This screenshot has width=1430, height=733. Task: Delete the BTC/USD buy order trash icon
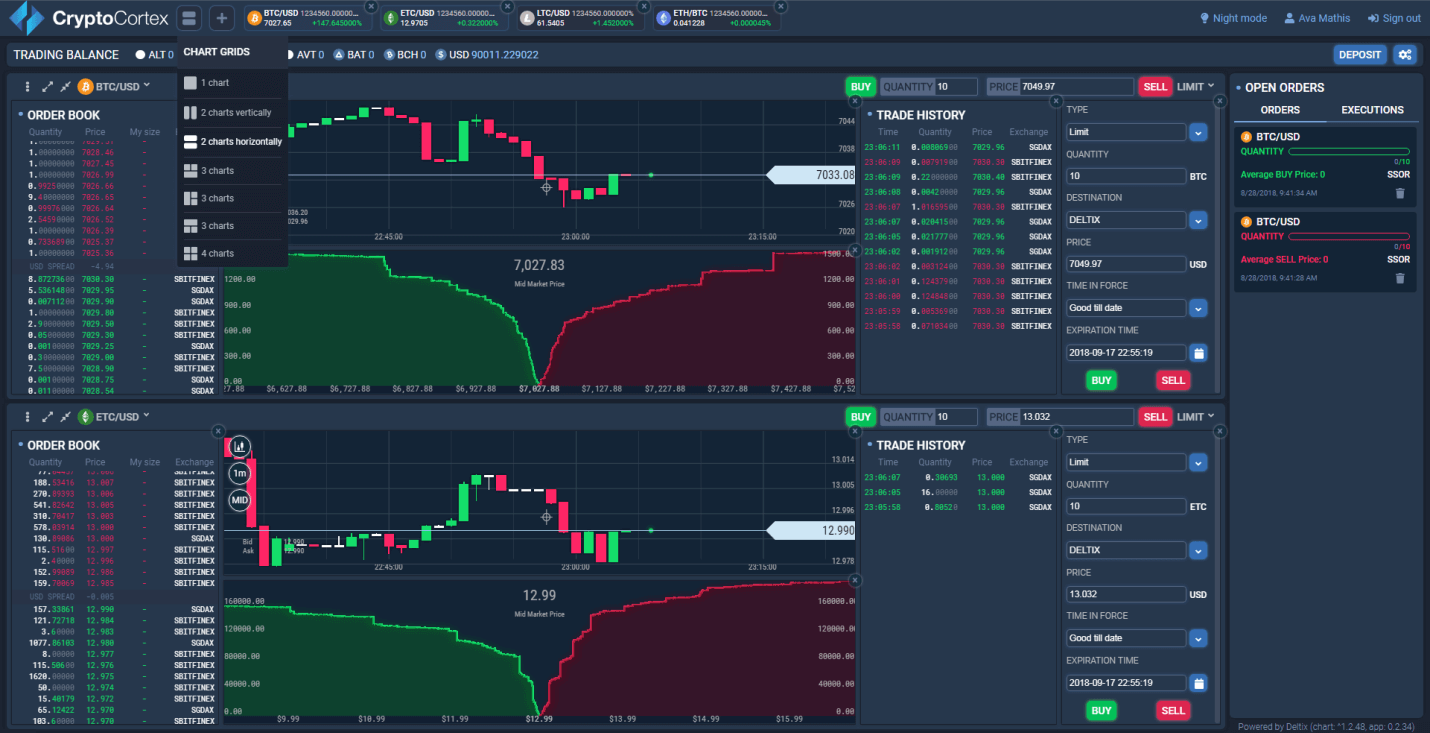tap(1400, 193)
